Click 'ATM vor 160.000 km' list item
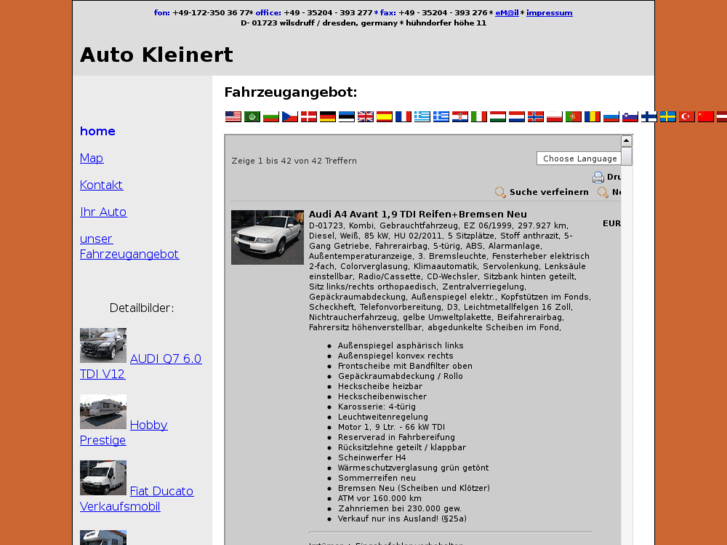The height and width of the screenshot is (545, 727). click(x=379, y=498)
